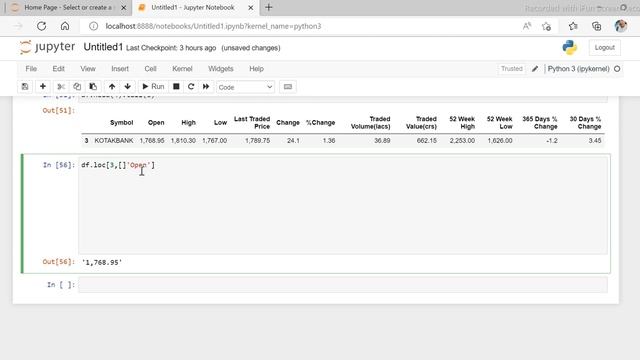Open the browser profile avatar
Image resolution: width=640 pixels, height=360 pixels.
click(621, 26)
